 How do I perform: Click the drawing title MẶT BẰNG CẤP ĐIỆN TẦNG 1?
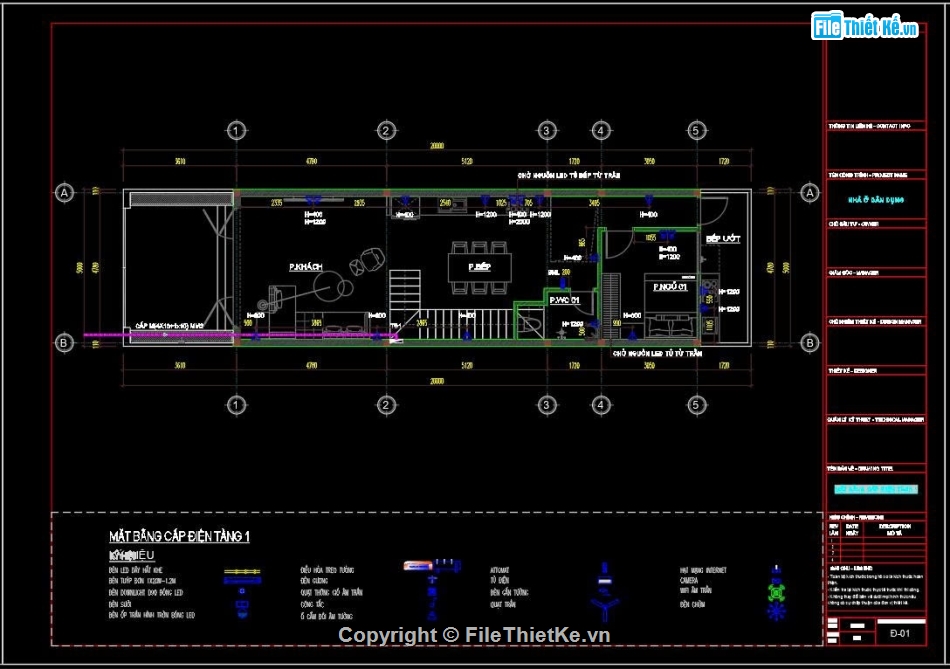coord(179,537)
